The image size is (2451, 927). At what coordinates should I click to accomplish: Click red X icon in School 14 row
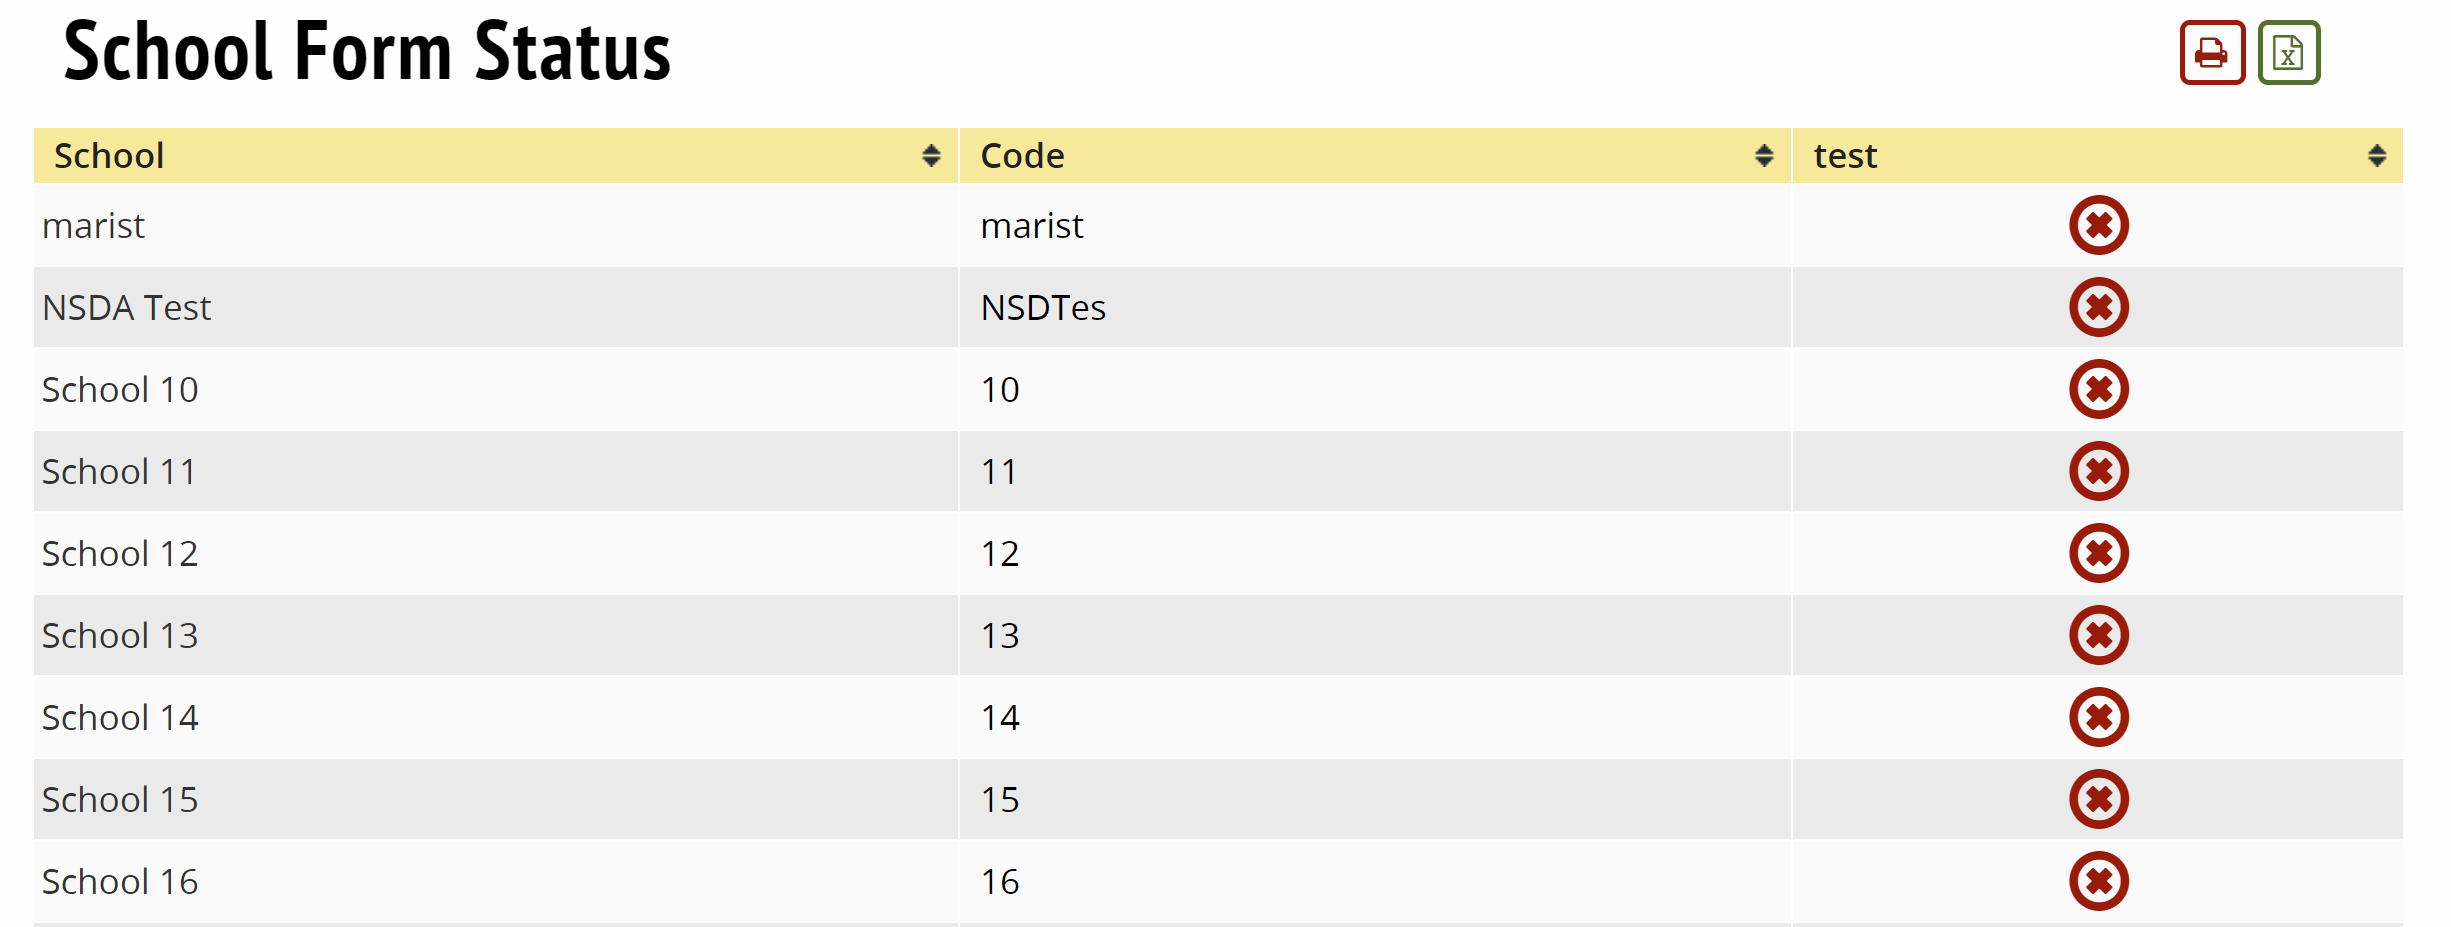click(2098, 718)
